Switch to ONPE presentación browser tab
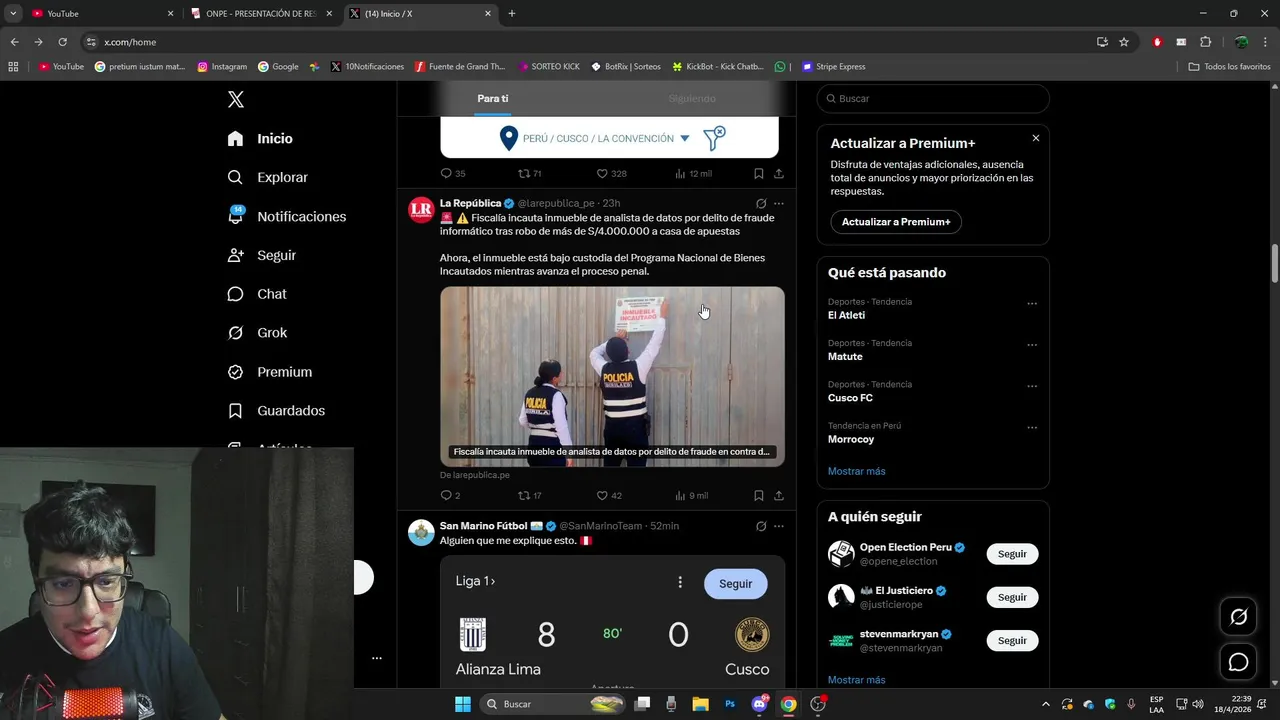 (260, 13)
